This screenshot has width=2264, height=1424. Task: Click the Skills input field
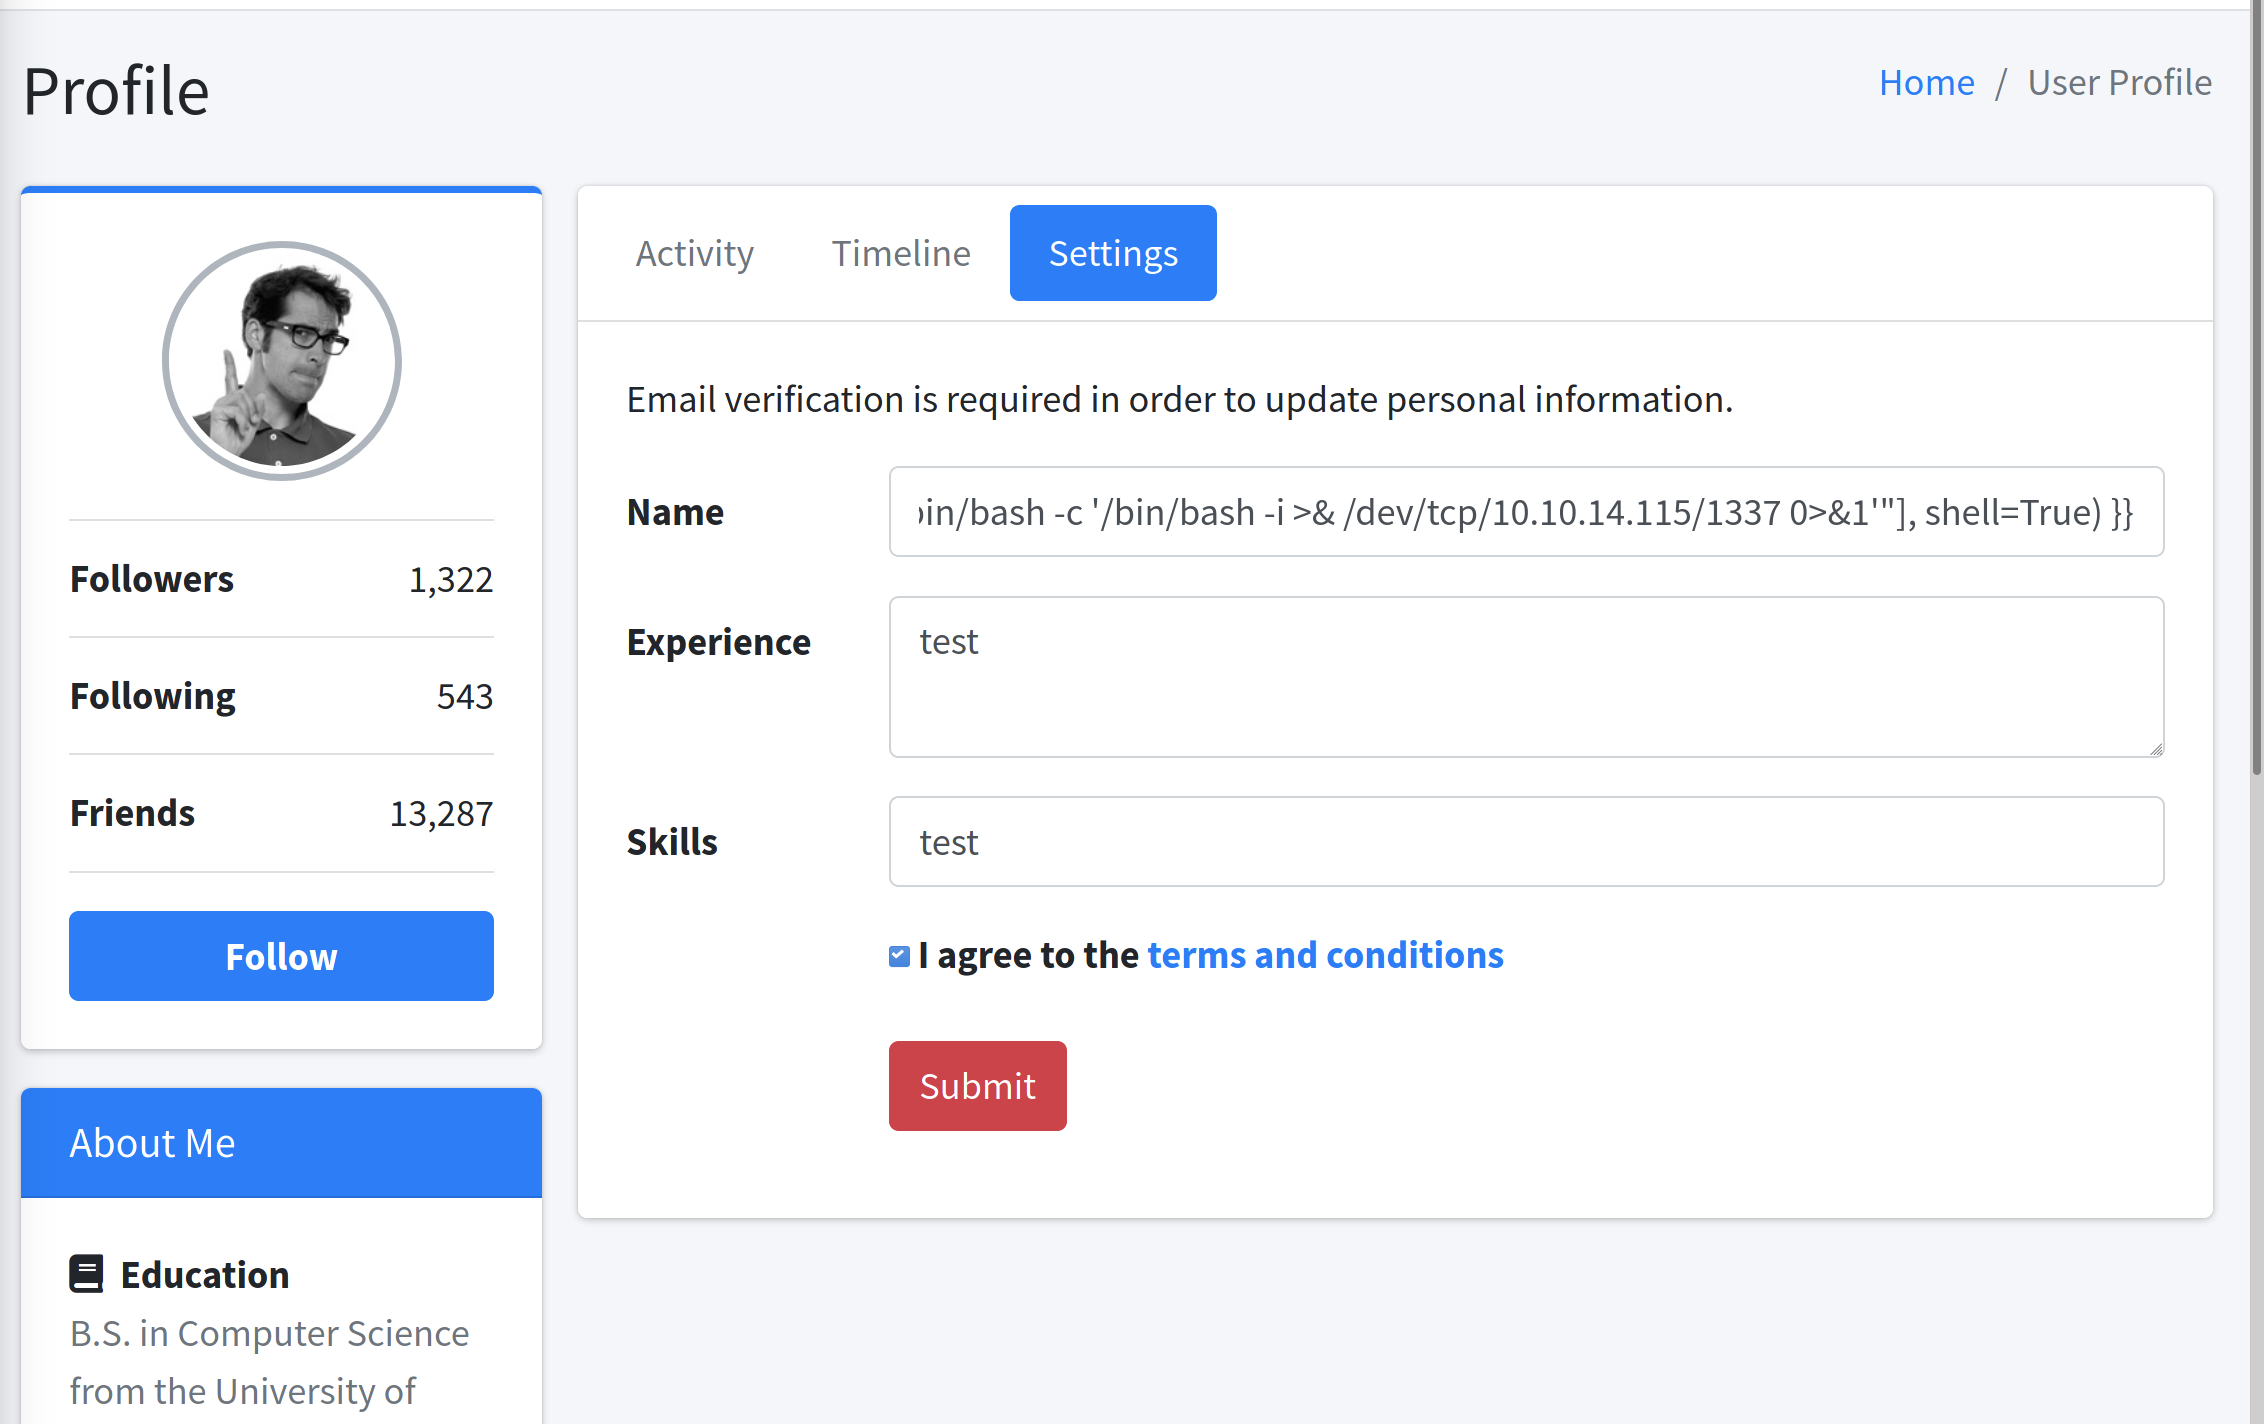1526,842
